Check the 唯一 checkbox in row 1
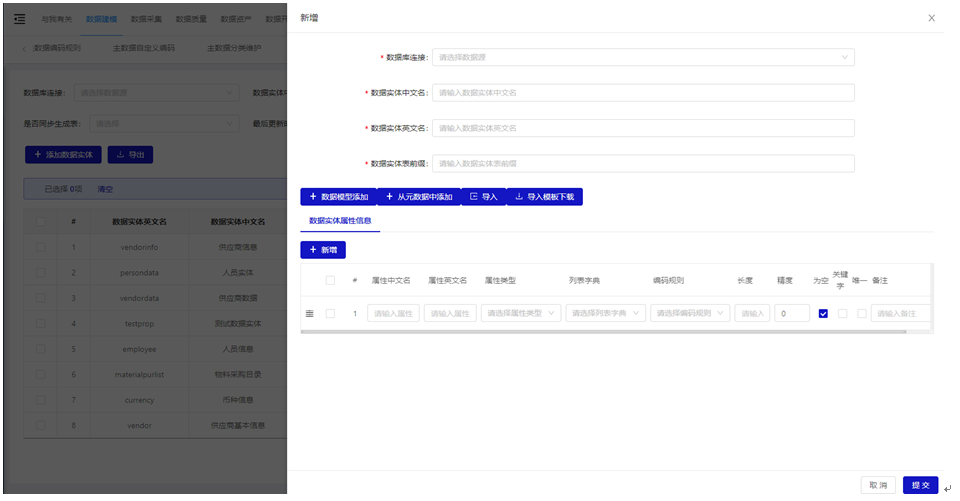The height and width of the screenshot is (501, 960). [x=861, y=314]
